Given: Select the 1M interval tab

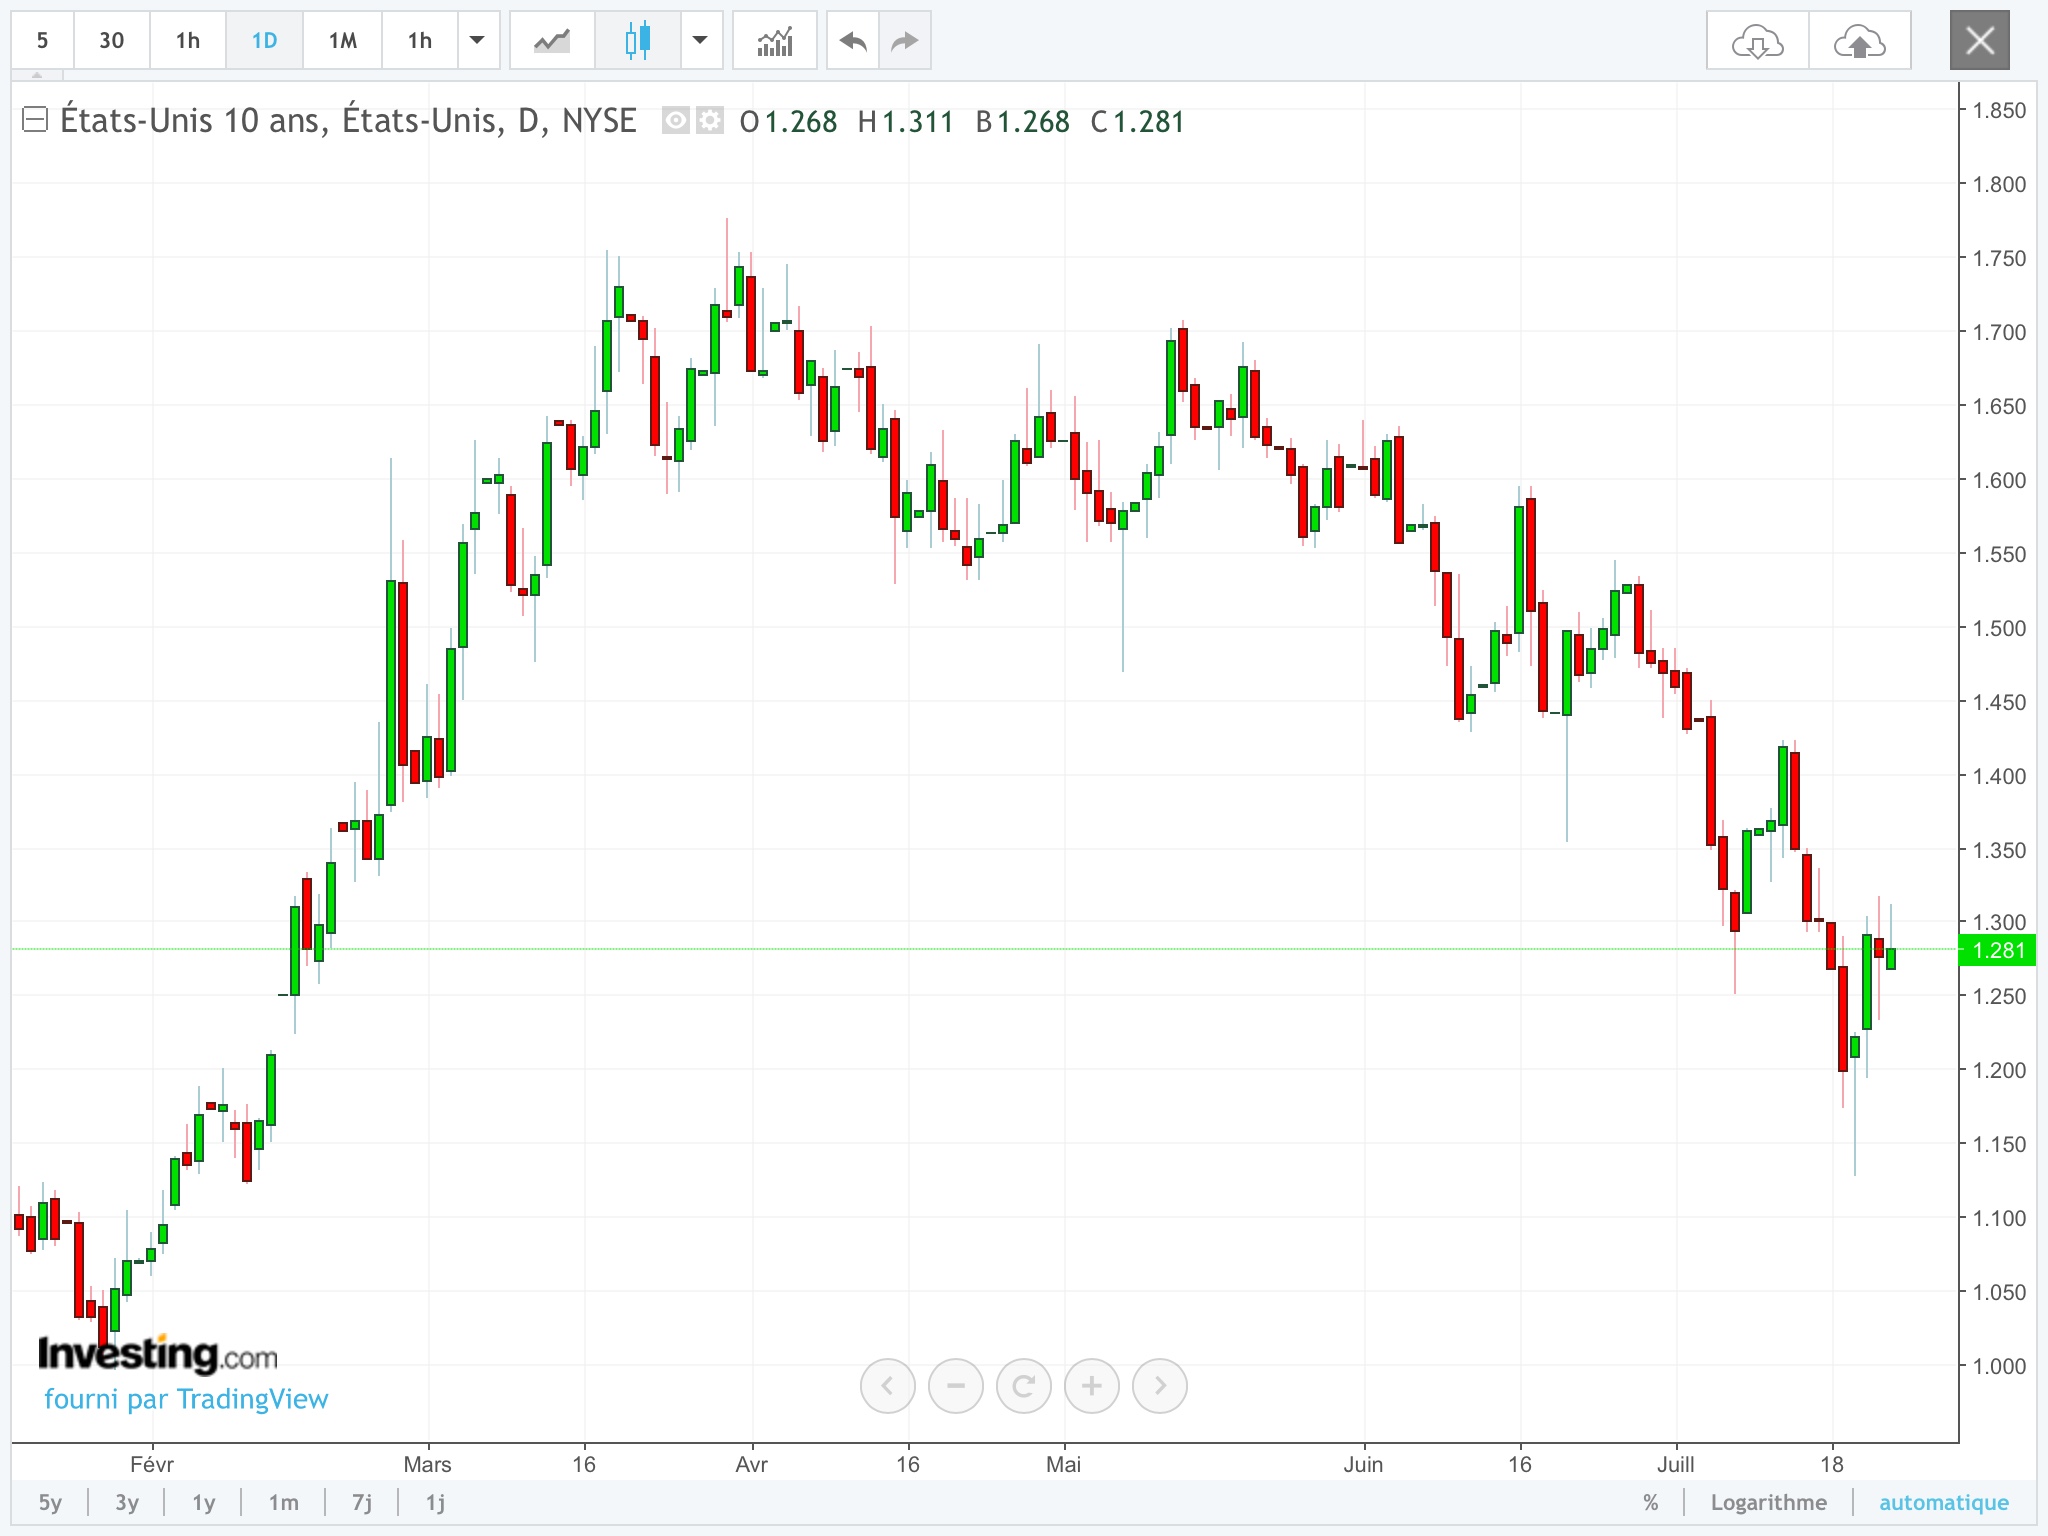Looking at the screenshot, I should (x=342, y=41).
